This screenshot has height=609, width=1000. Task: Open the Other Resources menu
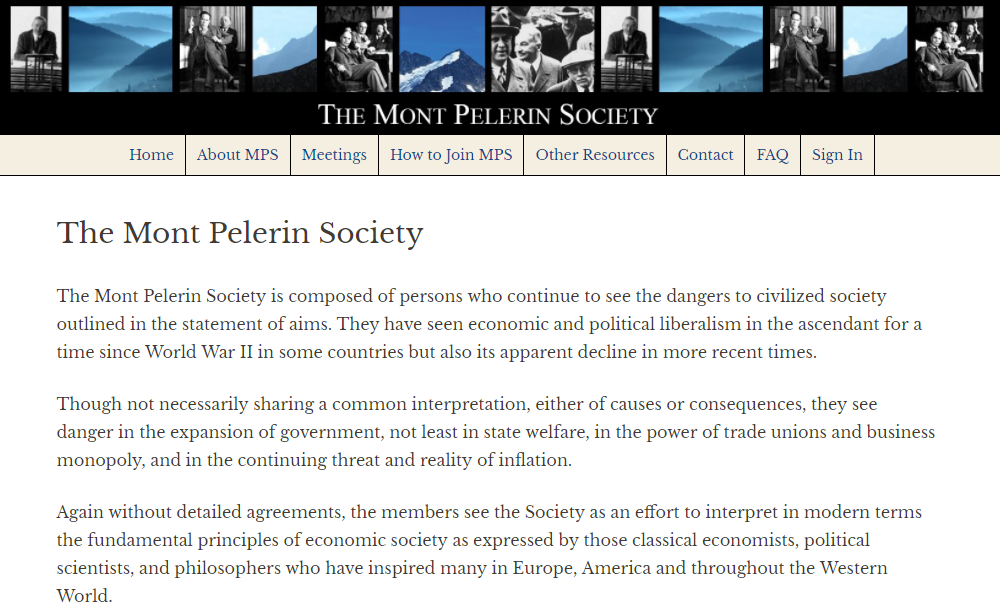click(x=595, y=155)
